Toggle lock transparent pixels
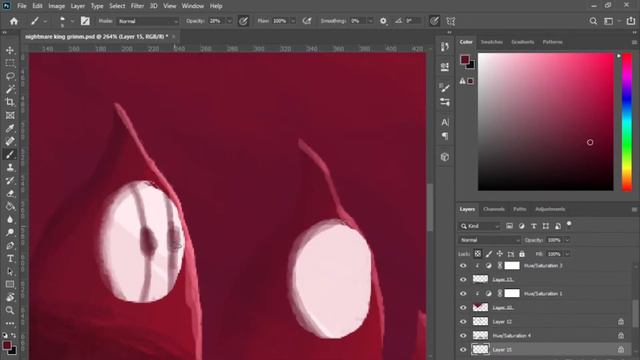Screen dimensions: 640x360 478,254
